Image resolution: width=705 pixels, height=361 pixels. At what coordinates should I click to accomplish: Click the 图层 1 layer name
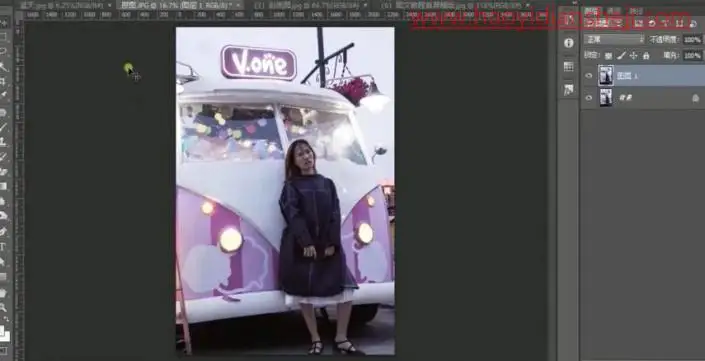click(627, 76)
